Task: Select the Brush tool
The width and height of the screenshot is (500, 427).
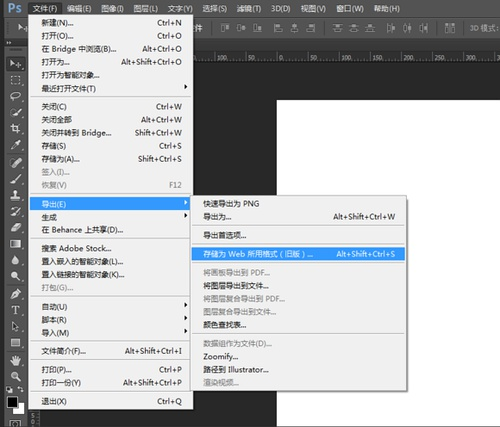Action: [x=15, y=179]
